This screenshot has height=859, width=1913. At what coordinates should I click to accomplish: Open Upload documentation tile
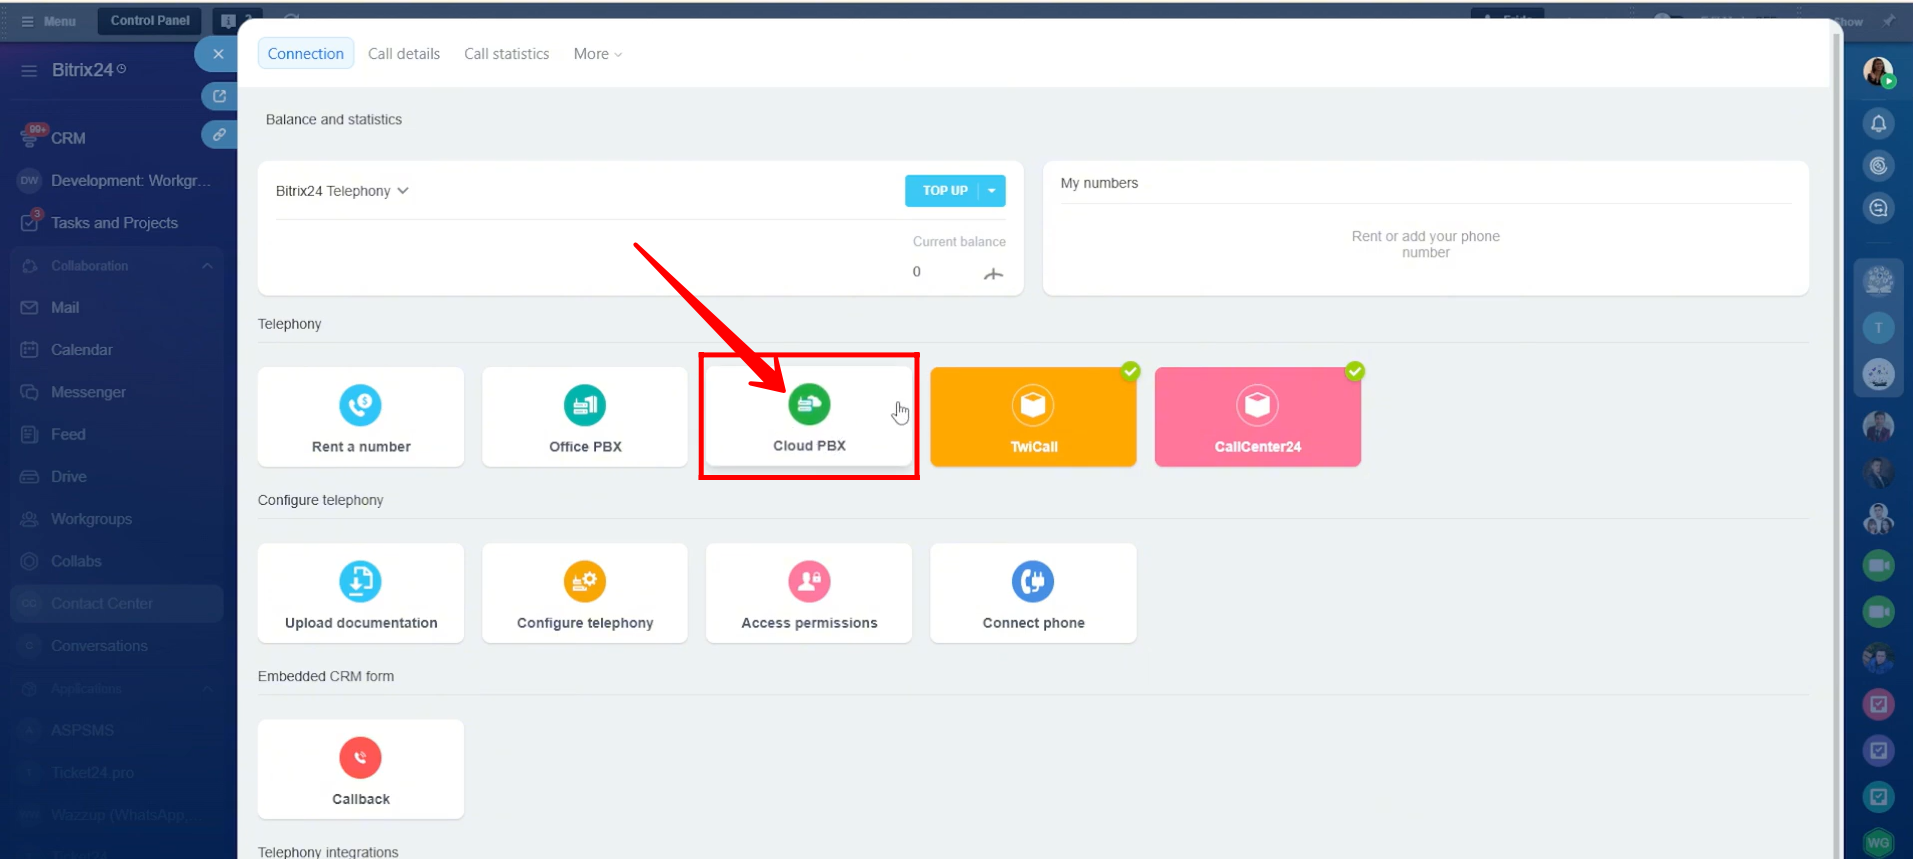coord(360,593)
